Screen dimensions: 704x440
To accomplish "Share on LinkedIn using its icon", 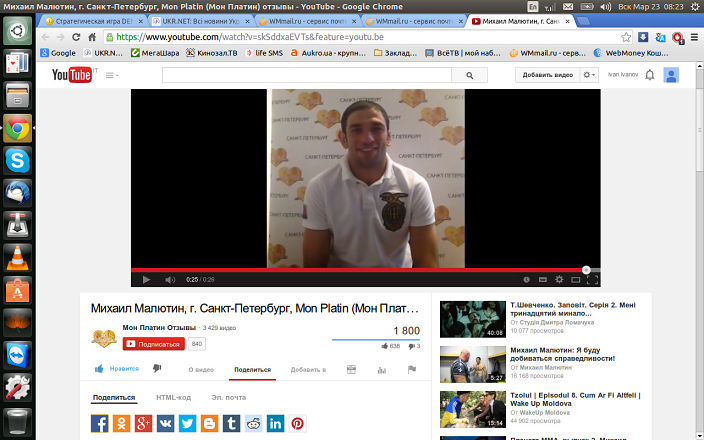I will 275,423.
